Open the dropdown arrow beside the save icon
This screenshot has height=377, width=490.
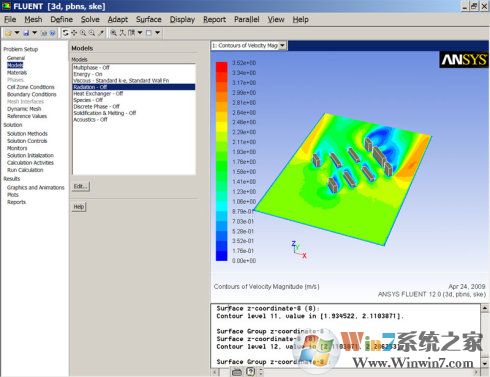pos(34,32)
